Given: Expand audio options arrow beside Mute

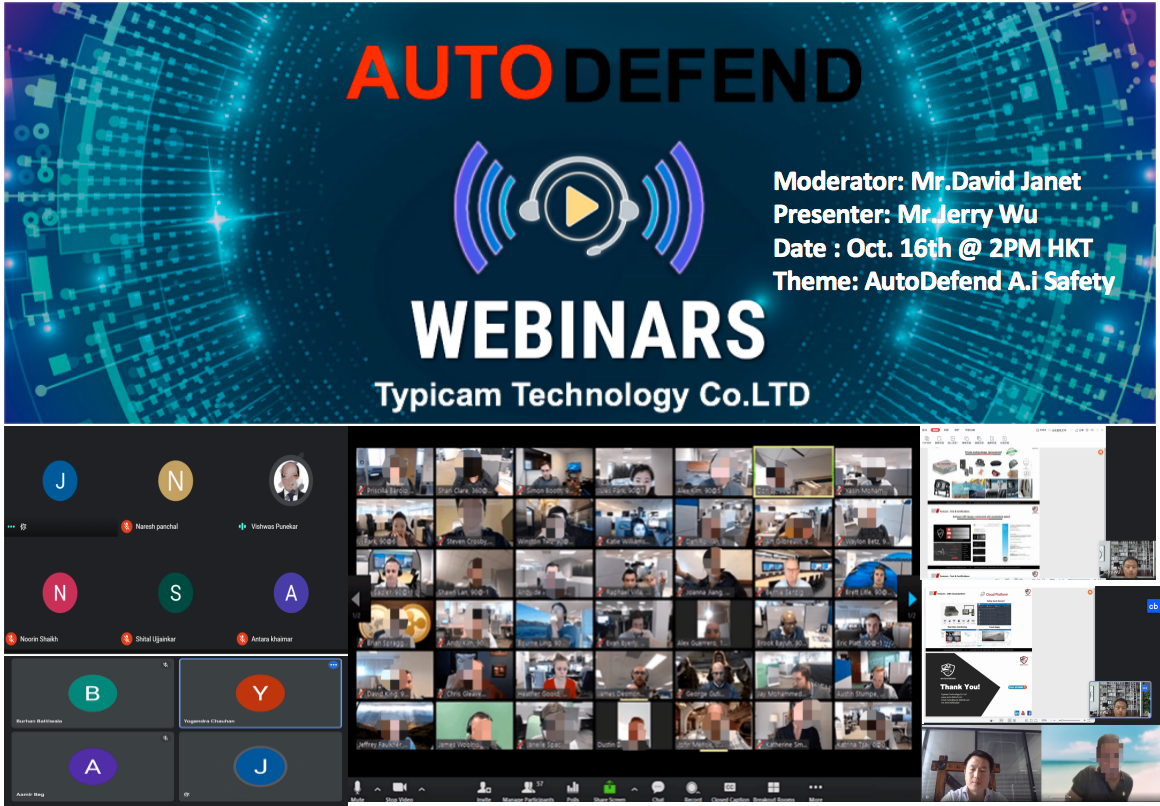Looking at the screenshot, I should point(377,789).
